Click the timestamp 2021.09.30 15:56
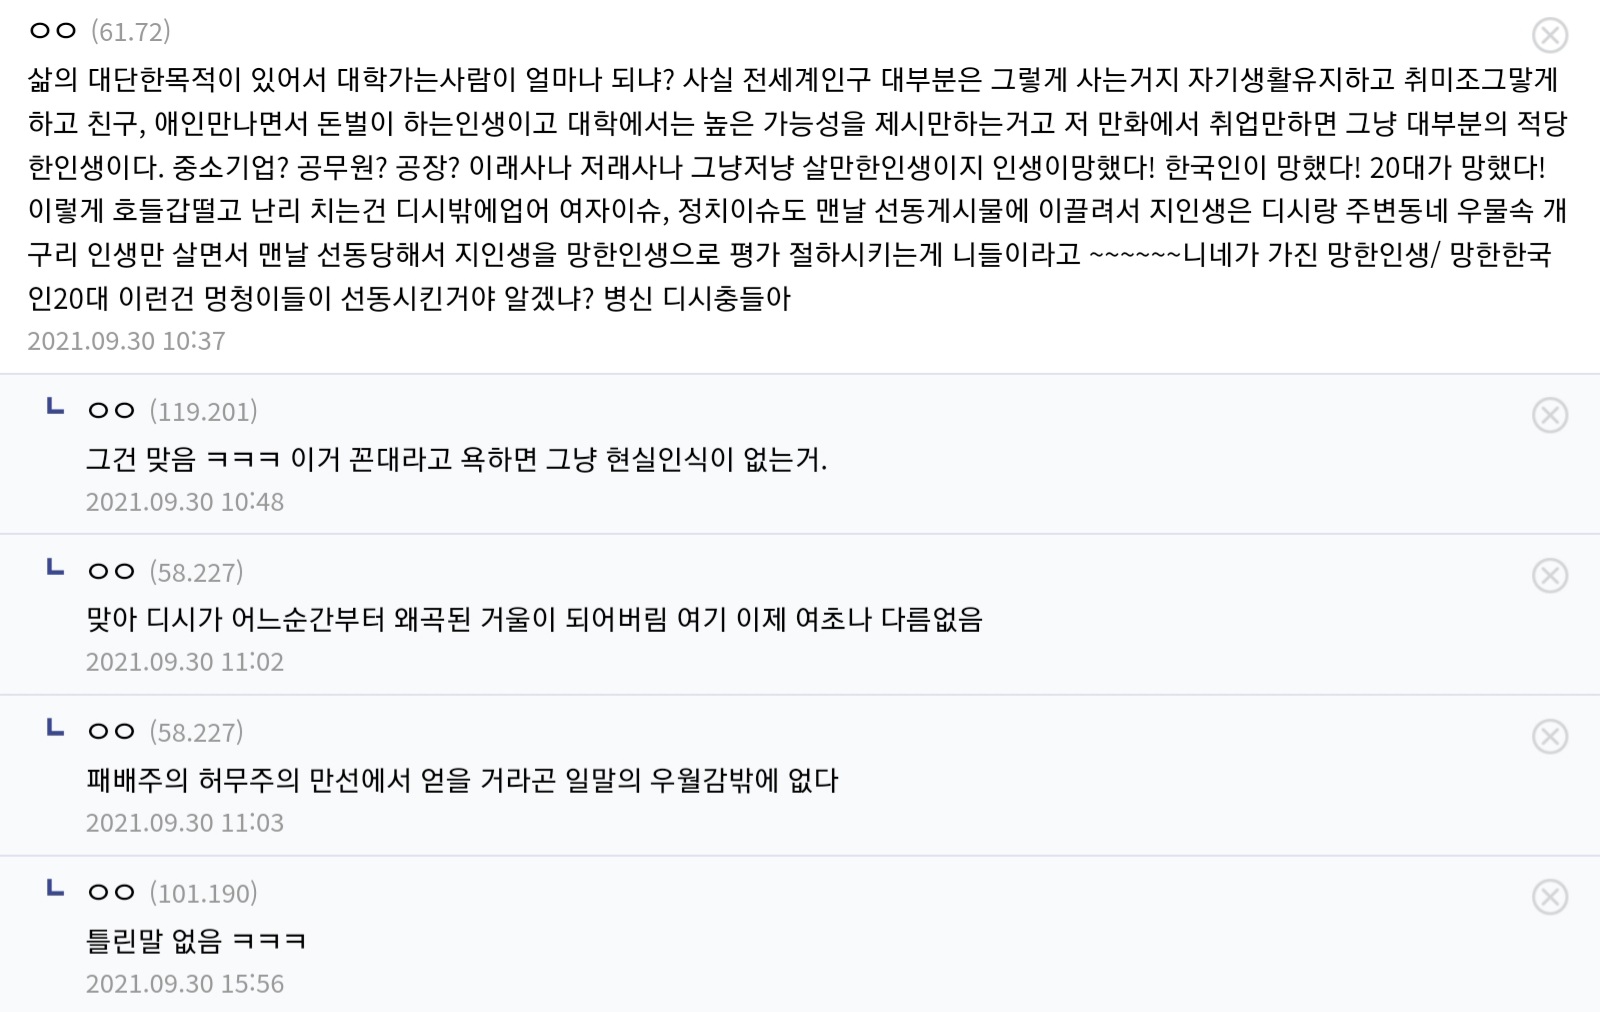Screen dimensions: 1600x1012 click(x=185, y=984)
